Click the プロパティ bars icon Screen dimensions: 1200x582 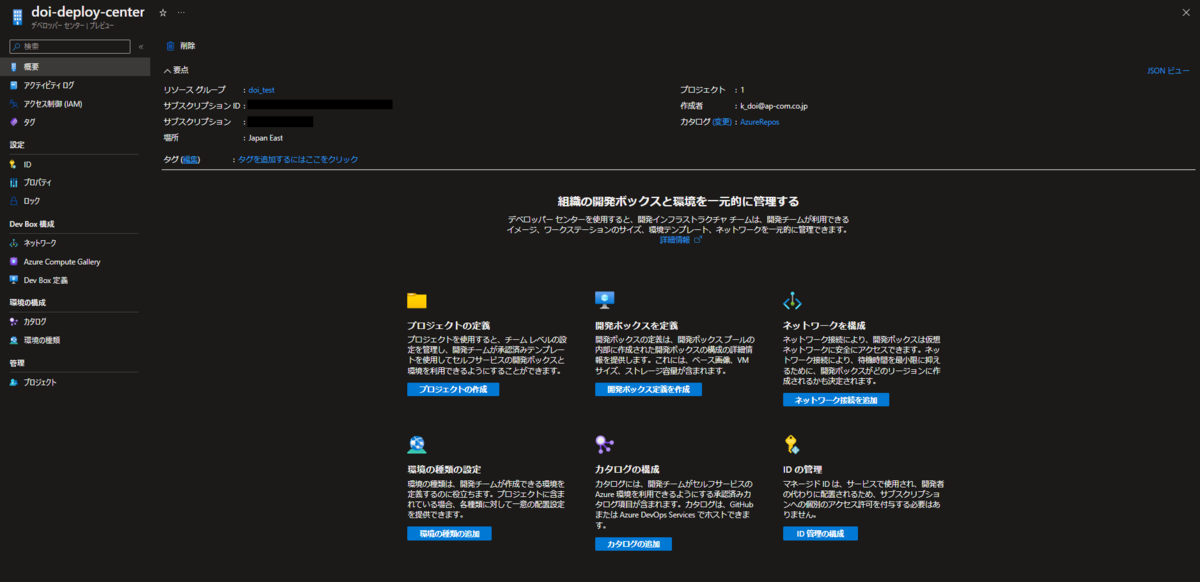tap(14, 183)
